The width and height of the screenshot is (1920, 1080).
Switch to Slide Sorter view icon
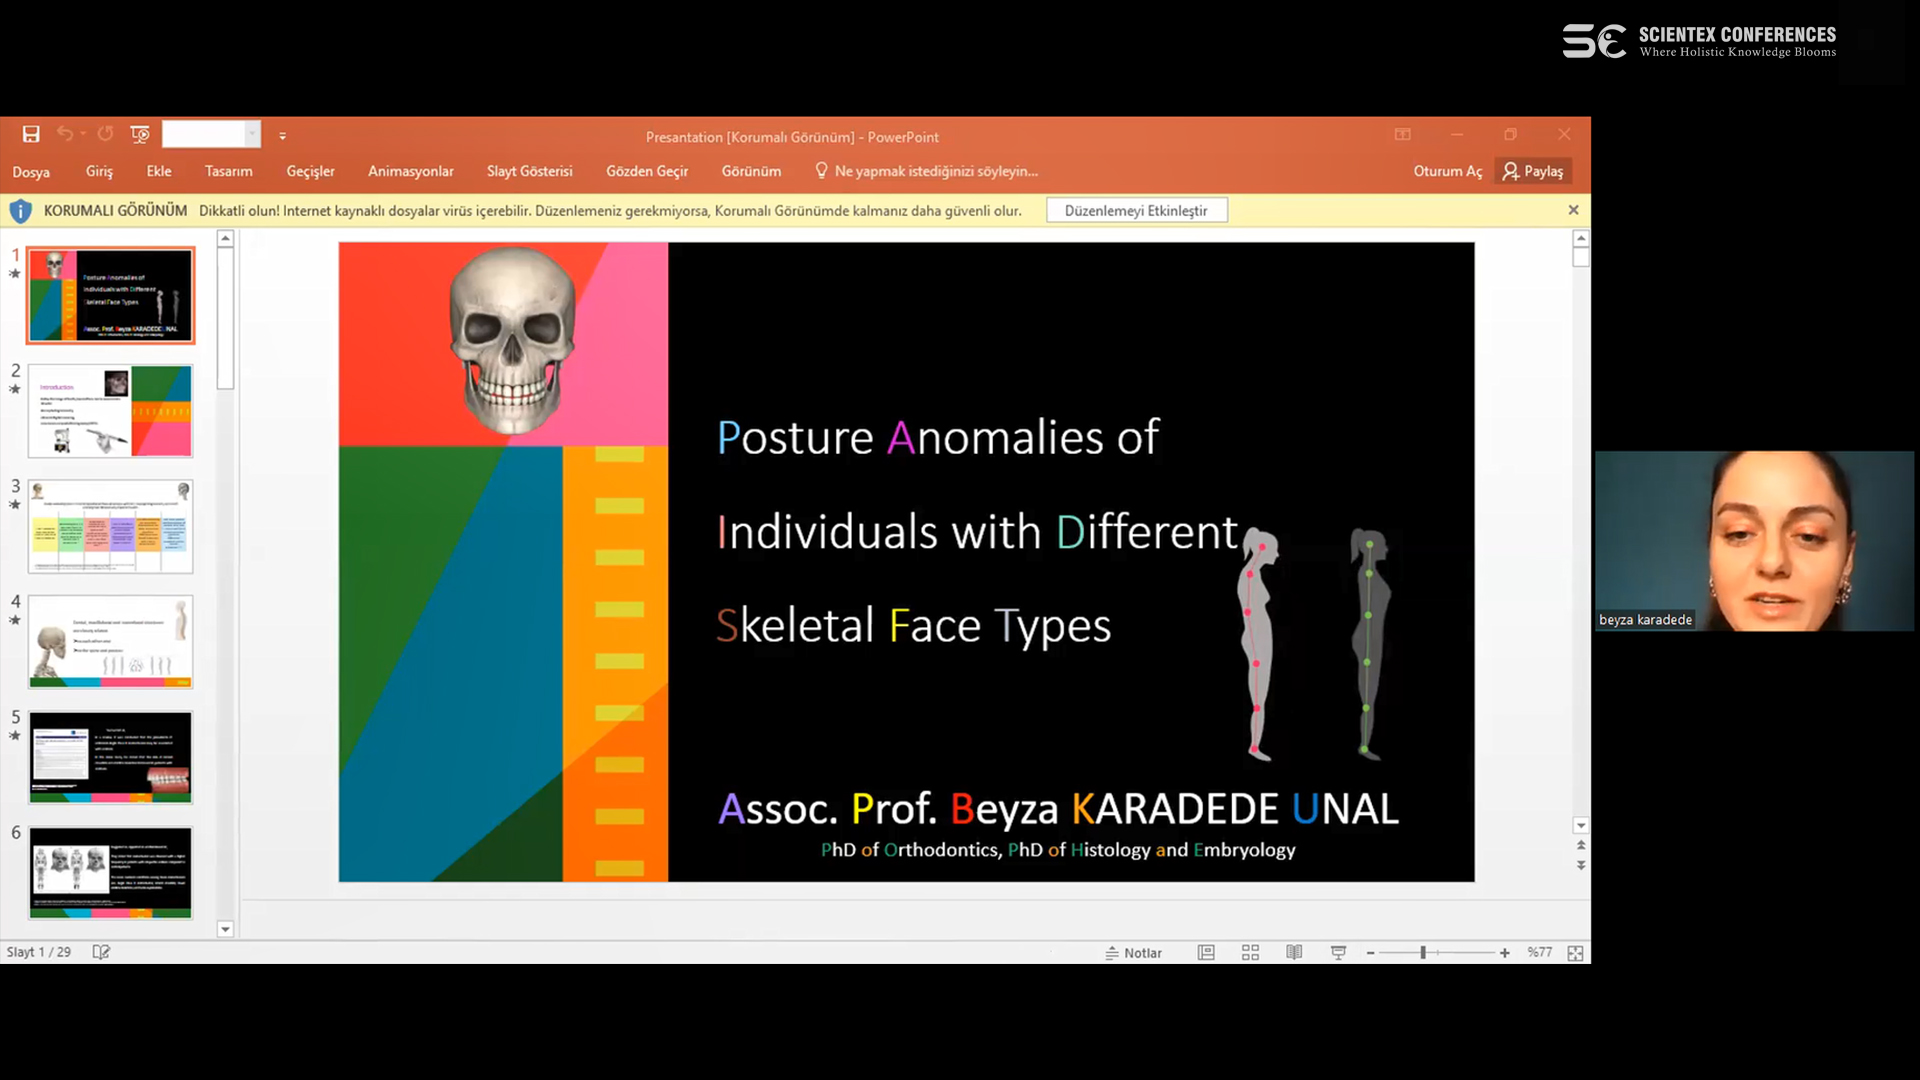(x=1250, y=953)
